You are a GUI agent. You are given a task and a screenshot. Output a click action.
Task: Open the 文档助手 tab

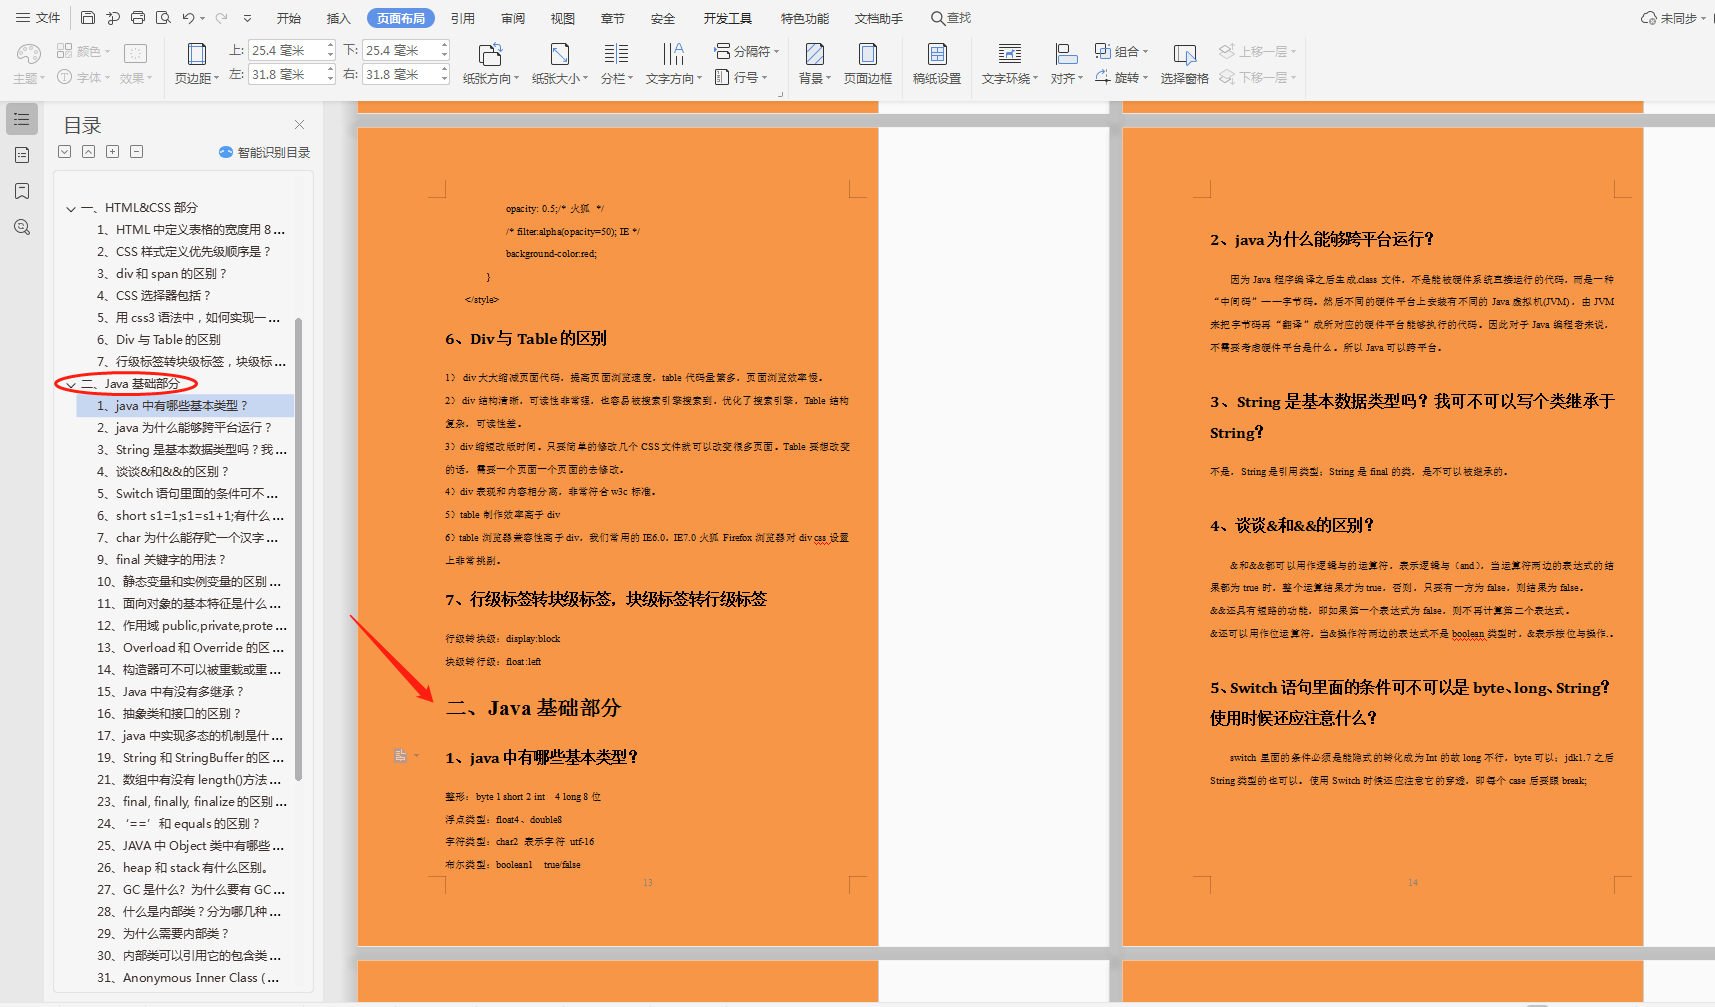point(879,18)
